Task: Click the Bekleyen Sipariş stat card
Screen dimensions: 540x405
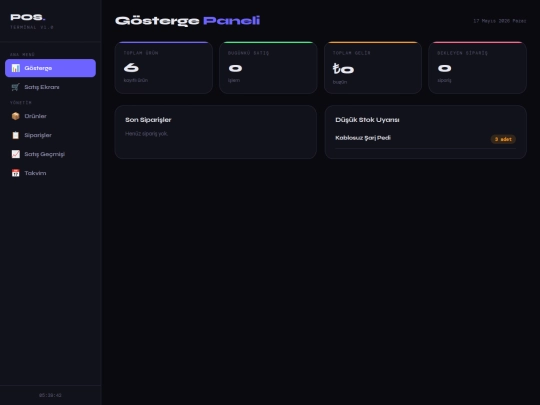Action: [477, 68]
